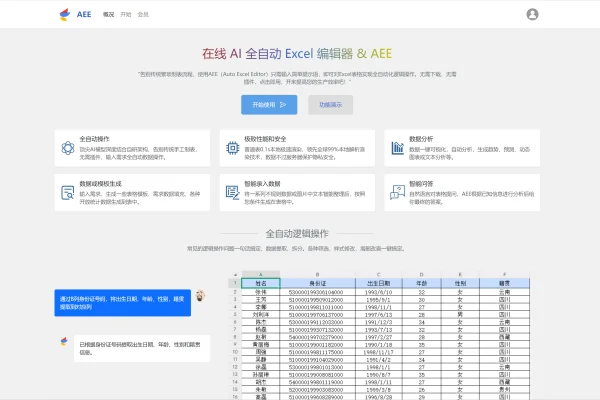
Task: Select 云南 cell in spreadsheet row 2
Action: point(504,292)
